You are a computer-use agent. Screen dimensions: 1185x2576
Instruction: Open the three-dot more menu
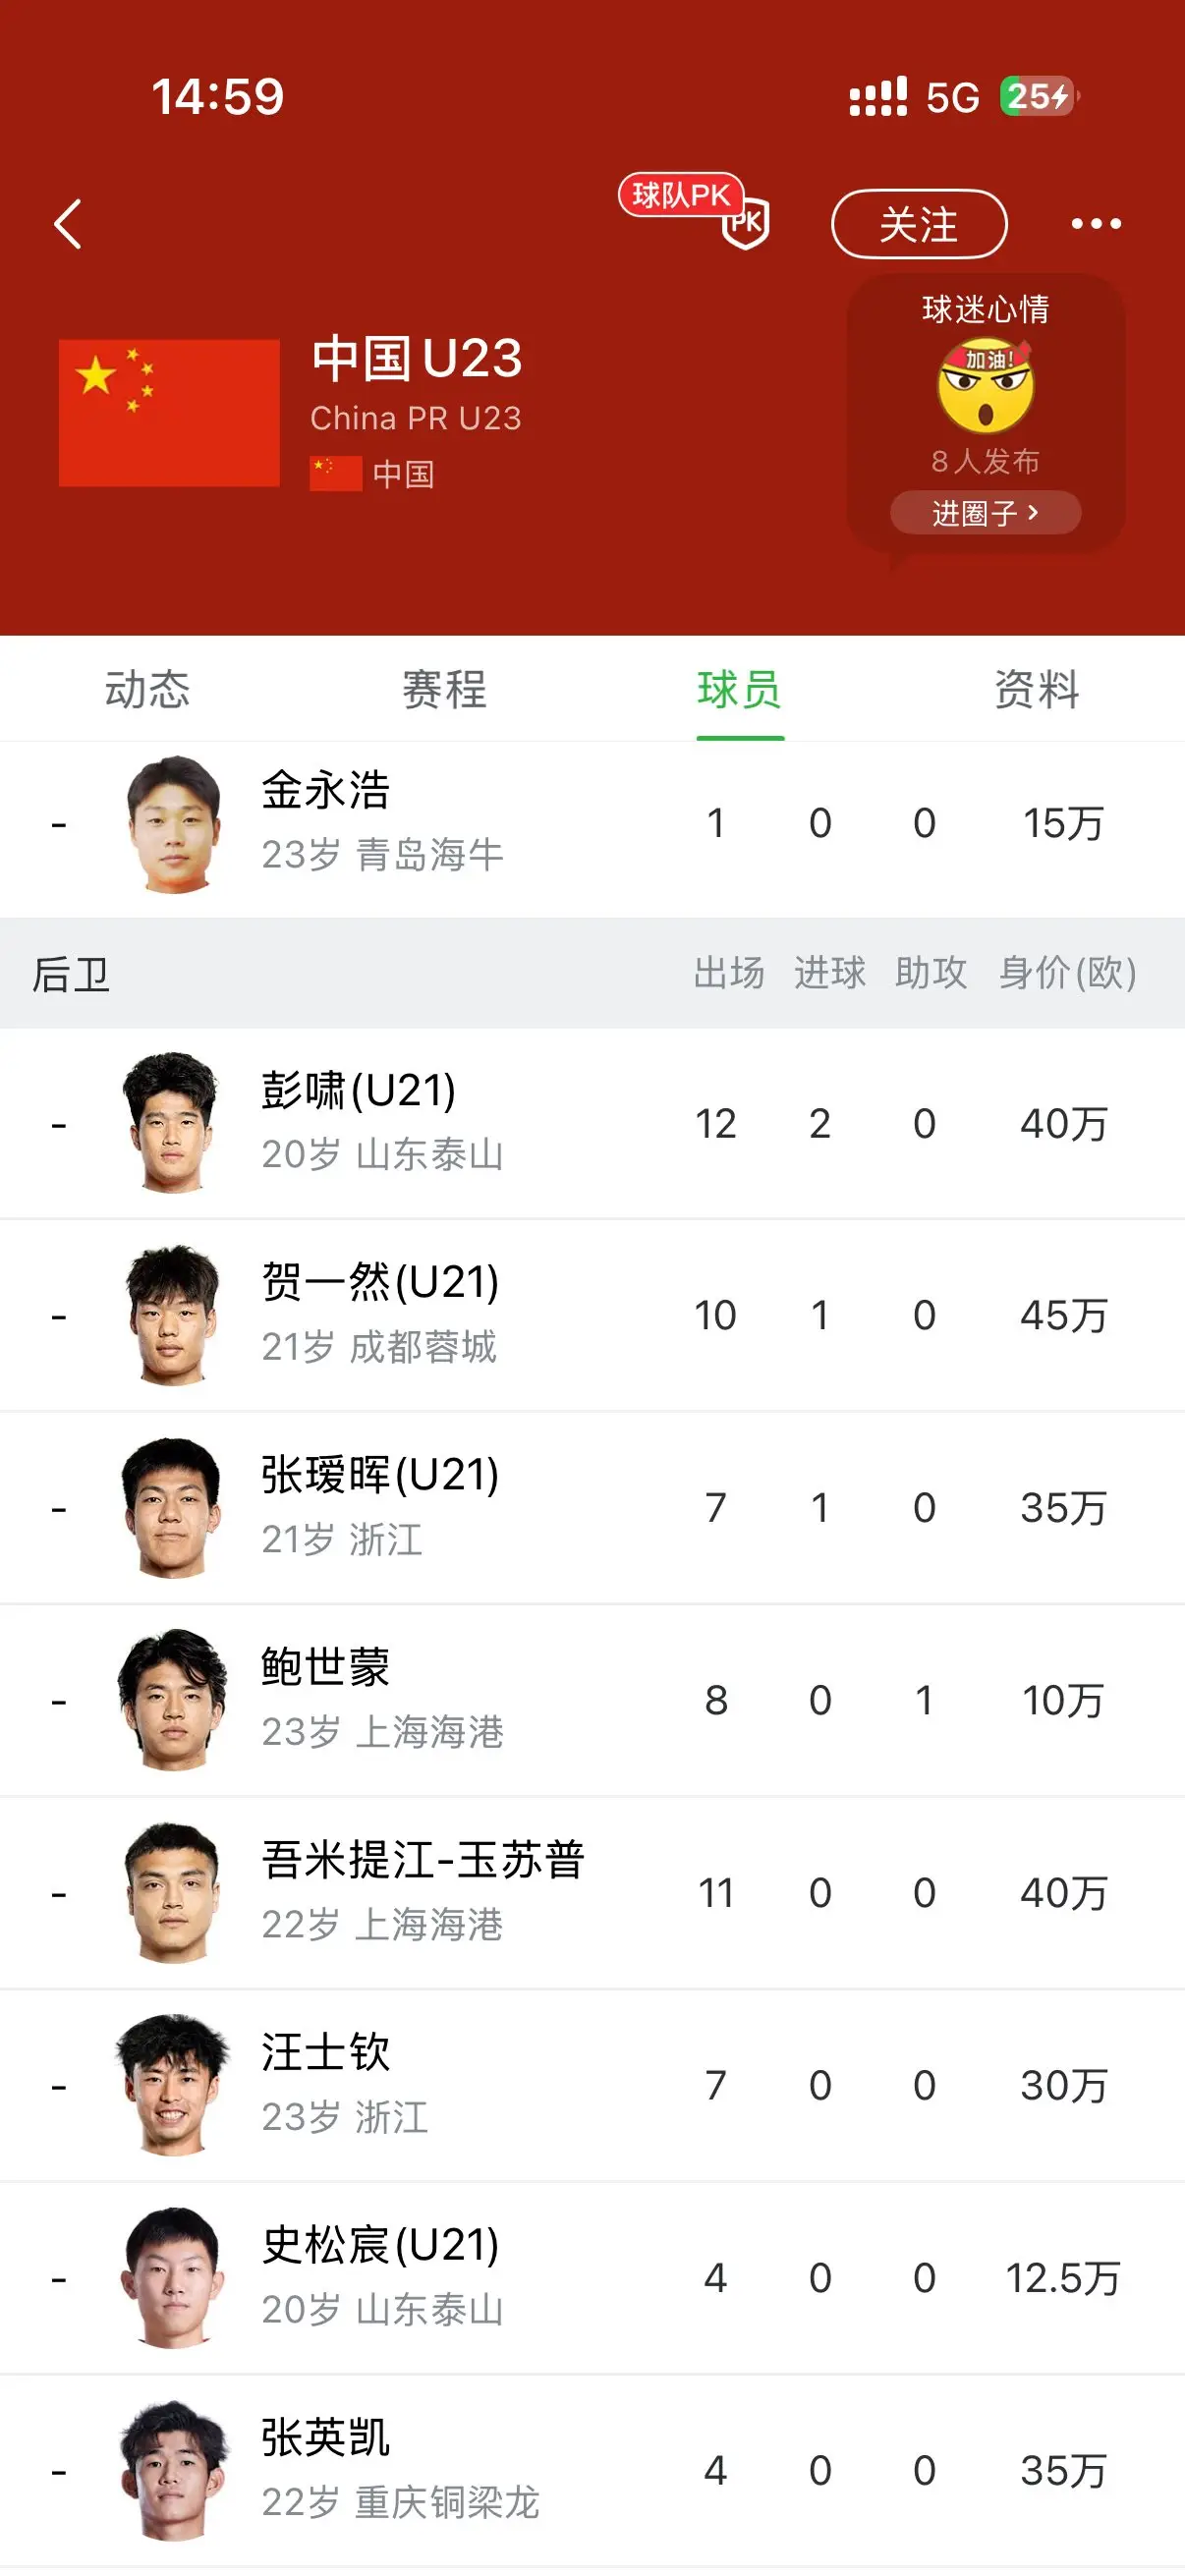pyautogui.click(x=1096, y=224)
